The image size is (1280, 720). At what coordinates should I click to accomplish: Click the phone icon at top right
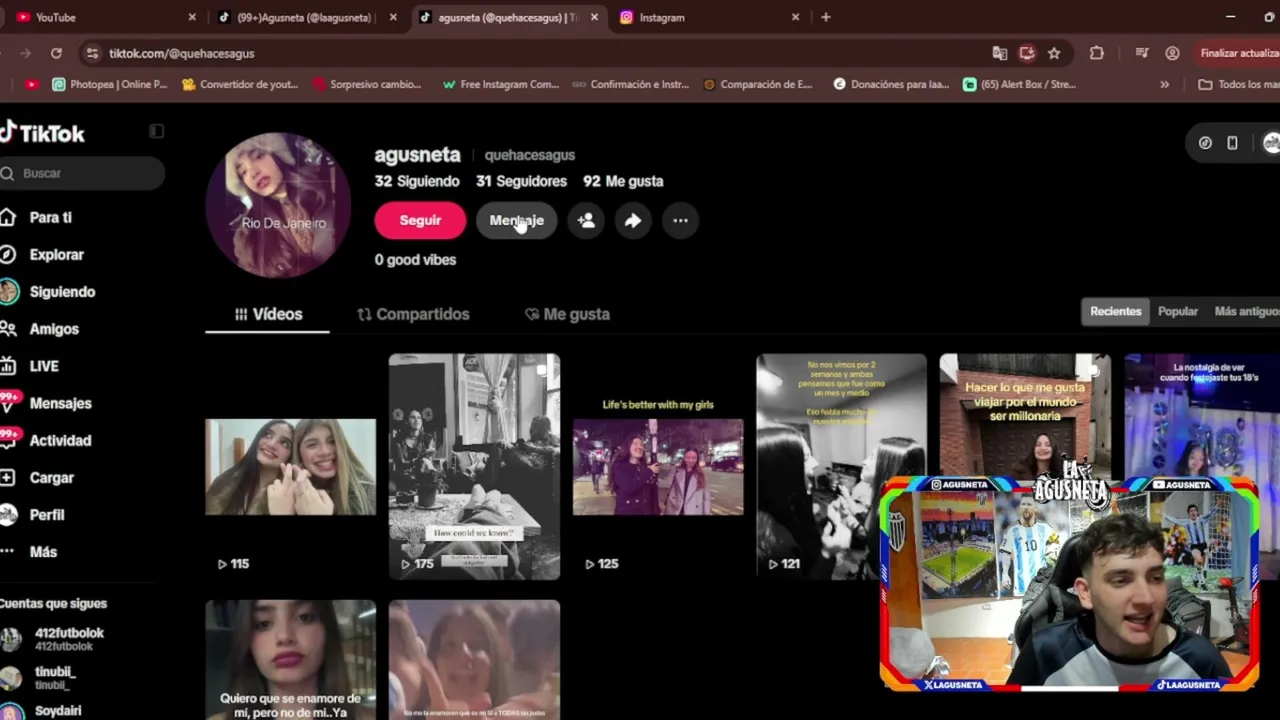click(x=1232, y=143)
